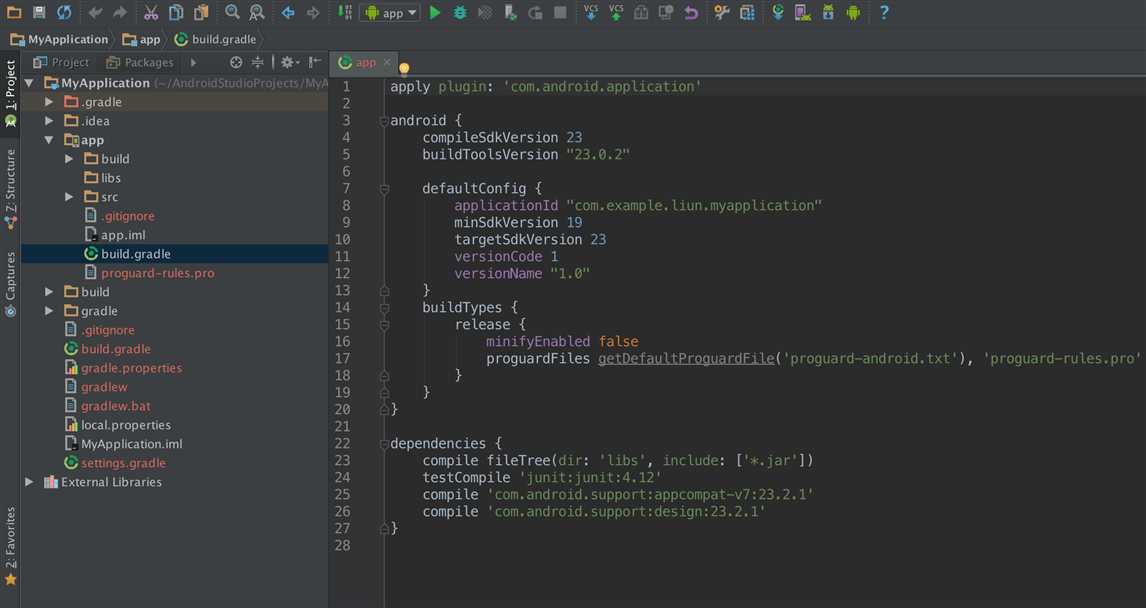Image resolution: width=1146 pixels, height=608 pixels.
Task: Click the VCS Update Project icon
Action: 591,12
